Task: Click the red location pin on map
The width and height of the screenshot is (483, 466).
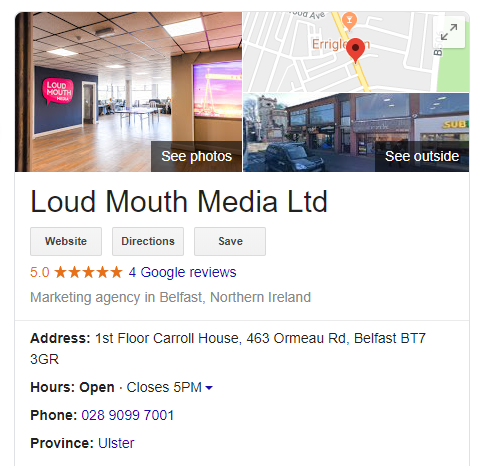Action: point(356,50)
